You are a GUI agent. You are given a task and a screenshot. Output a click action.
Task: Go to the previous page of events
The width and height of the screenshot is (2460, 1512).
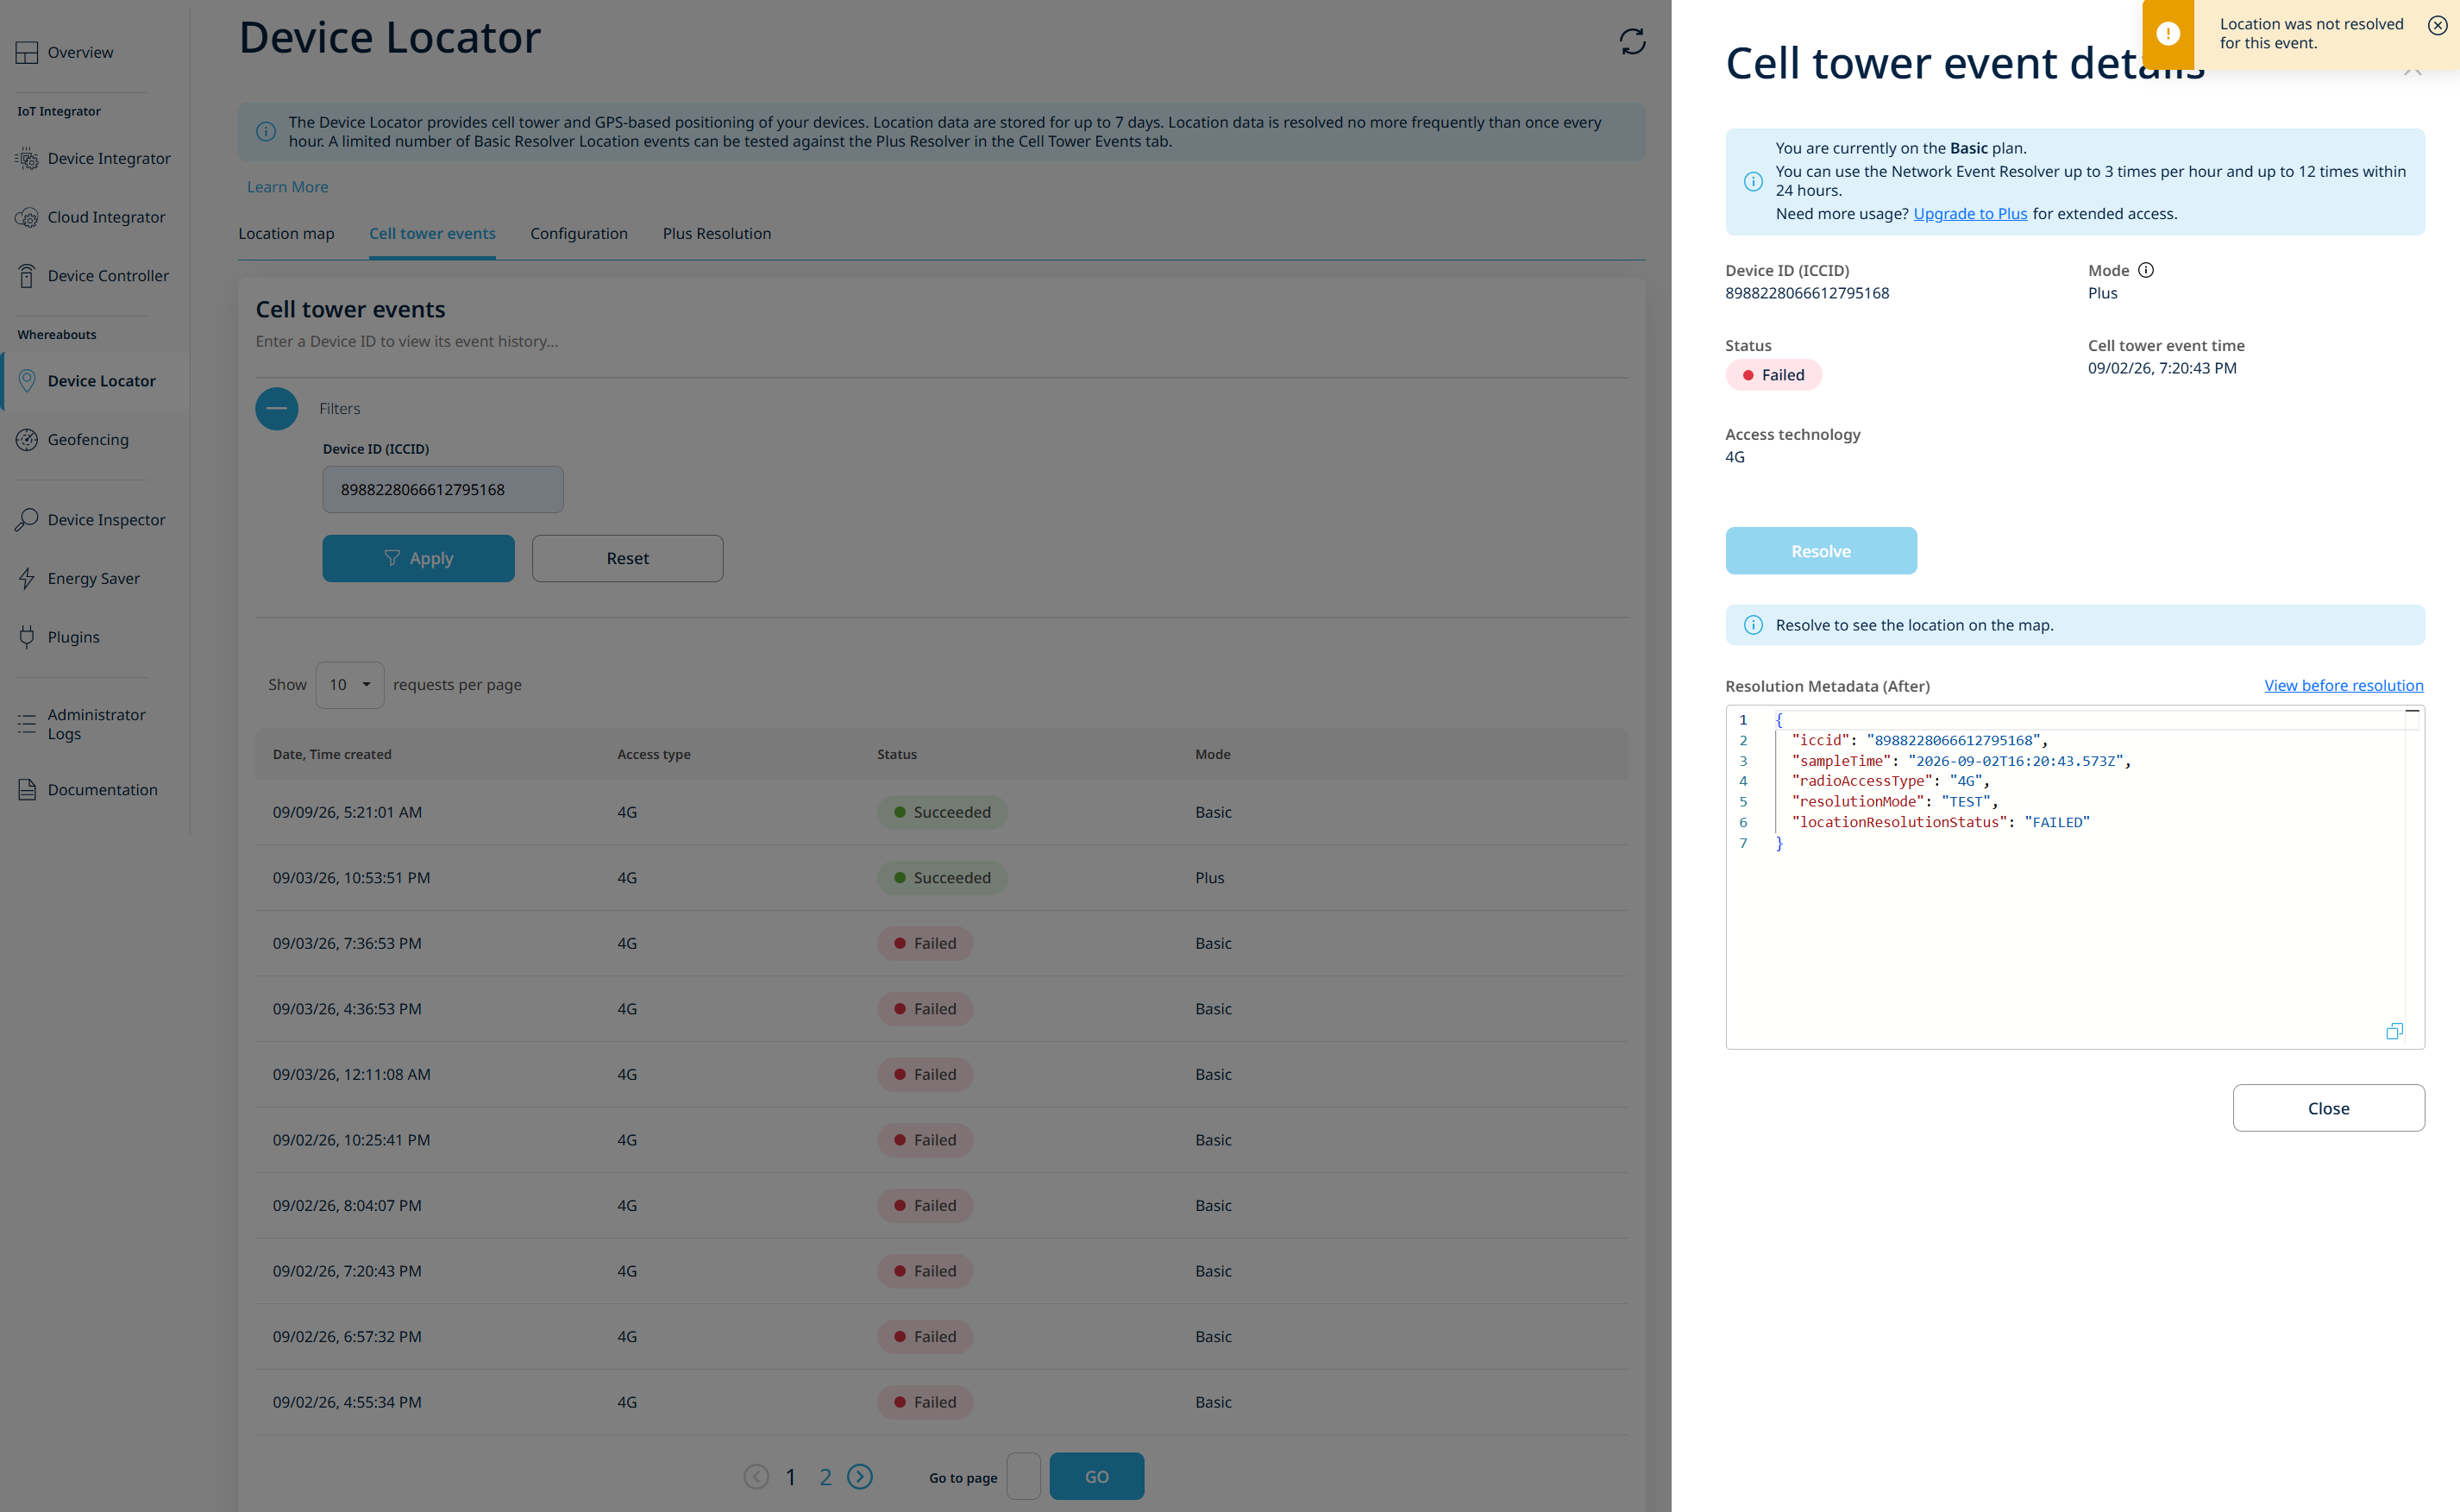coord(756,1477)
